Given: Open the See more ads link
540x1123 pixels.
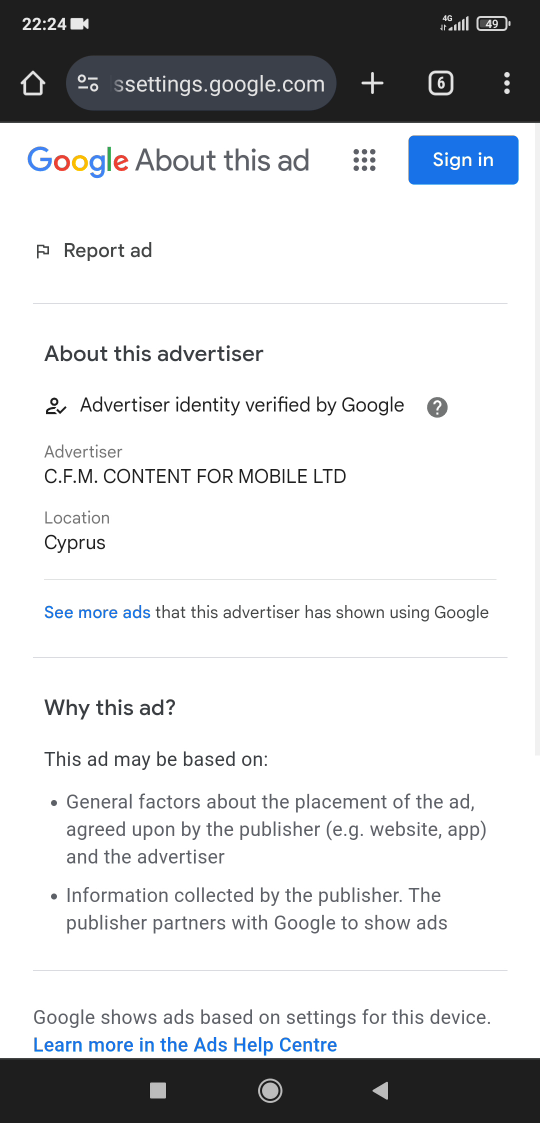Looking at the screenshot, I should 97,612.
